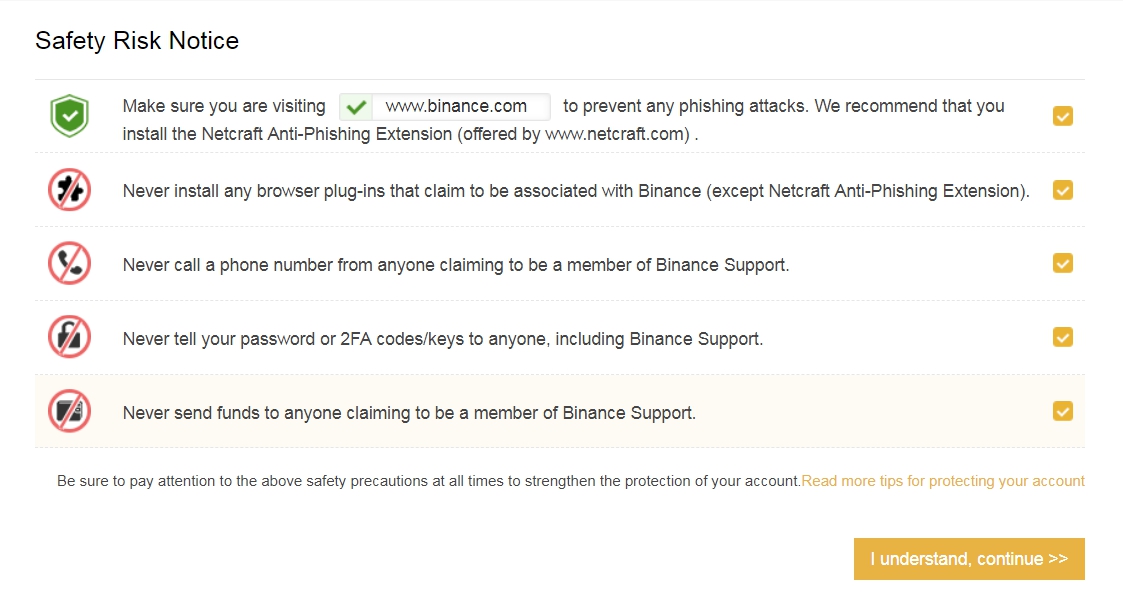
Task: Click the crossed-out browser plug-in icon
Action: pyautogui.click(x=69, y=190)
